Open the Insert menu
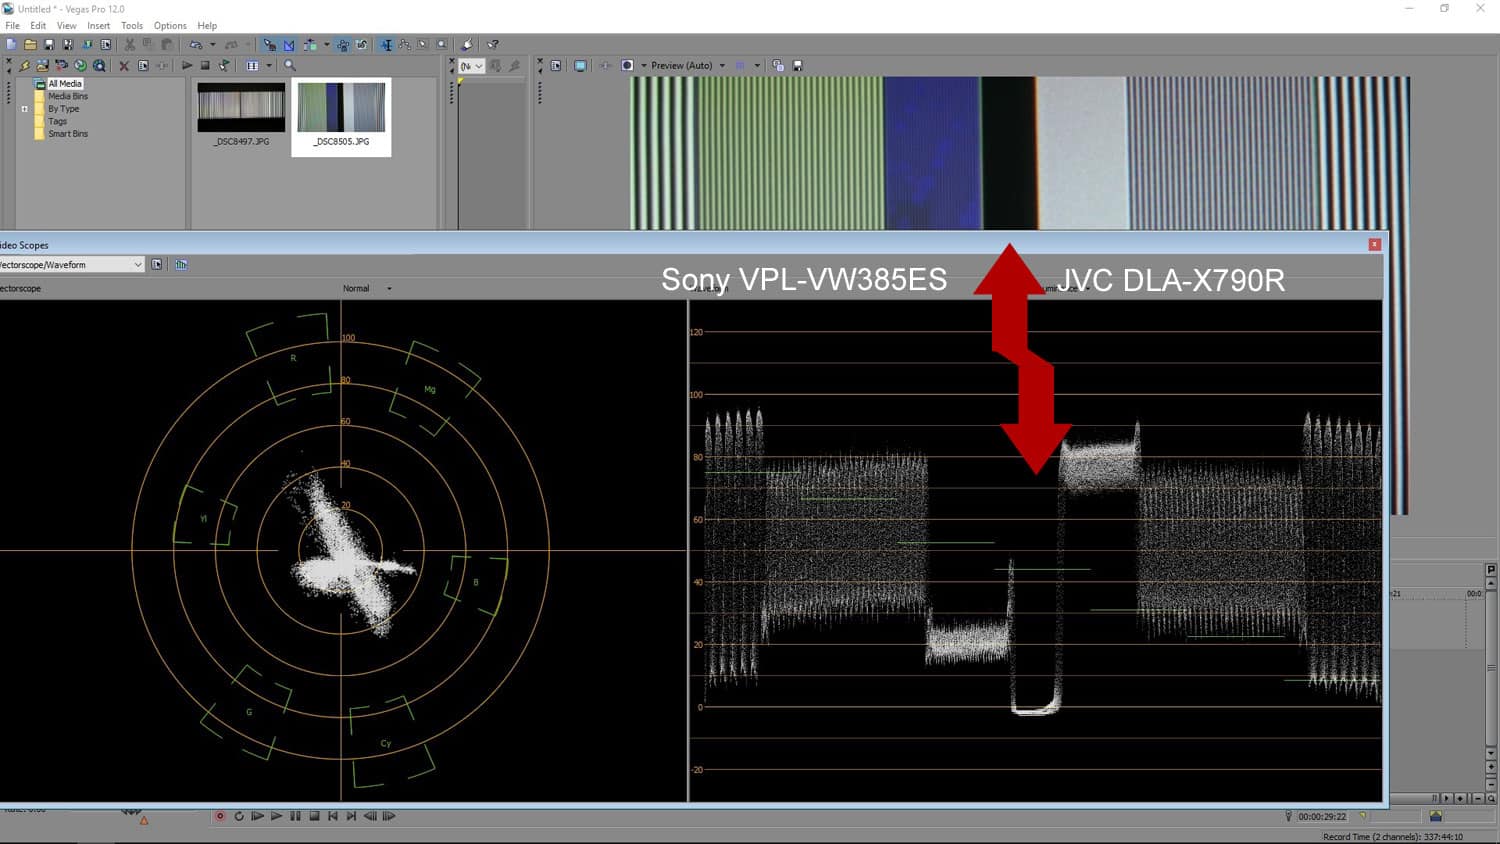Viewport: 1500px width, 844px height. click(98, 25)
